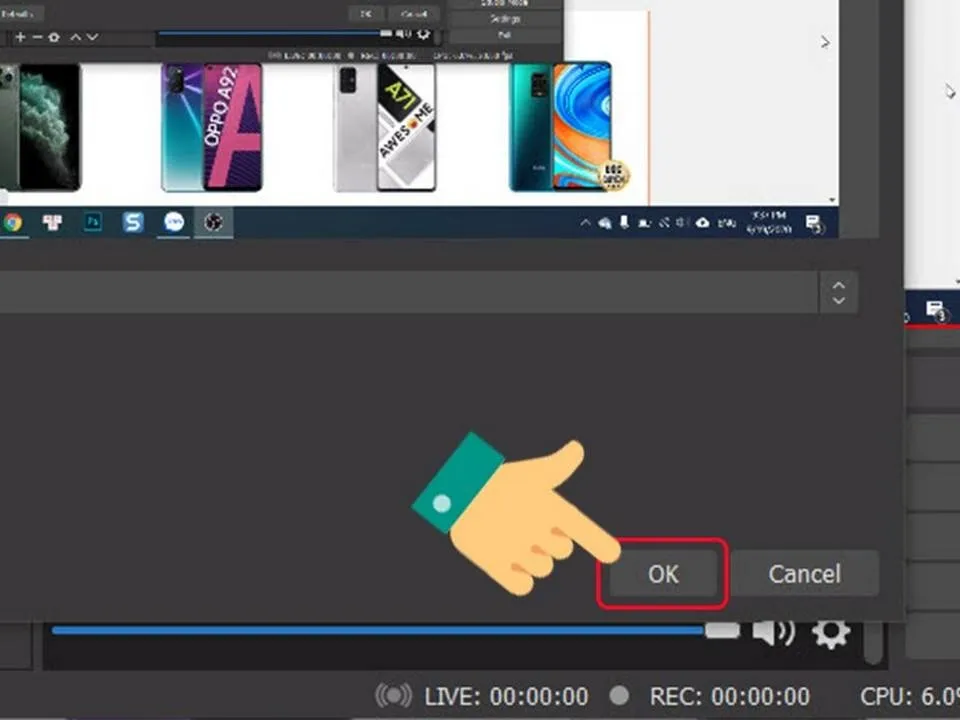Screen dimensions: 960x720
Task: Add a new source with the plus icon
Action: (20, 36)
